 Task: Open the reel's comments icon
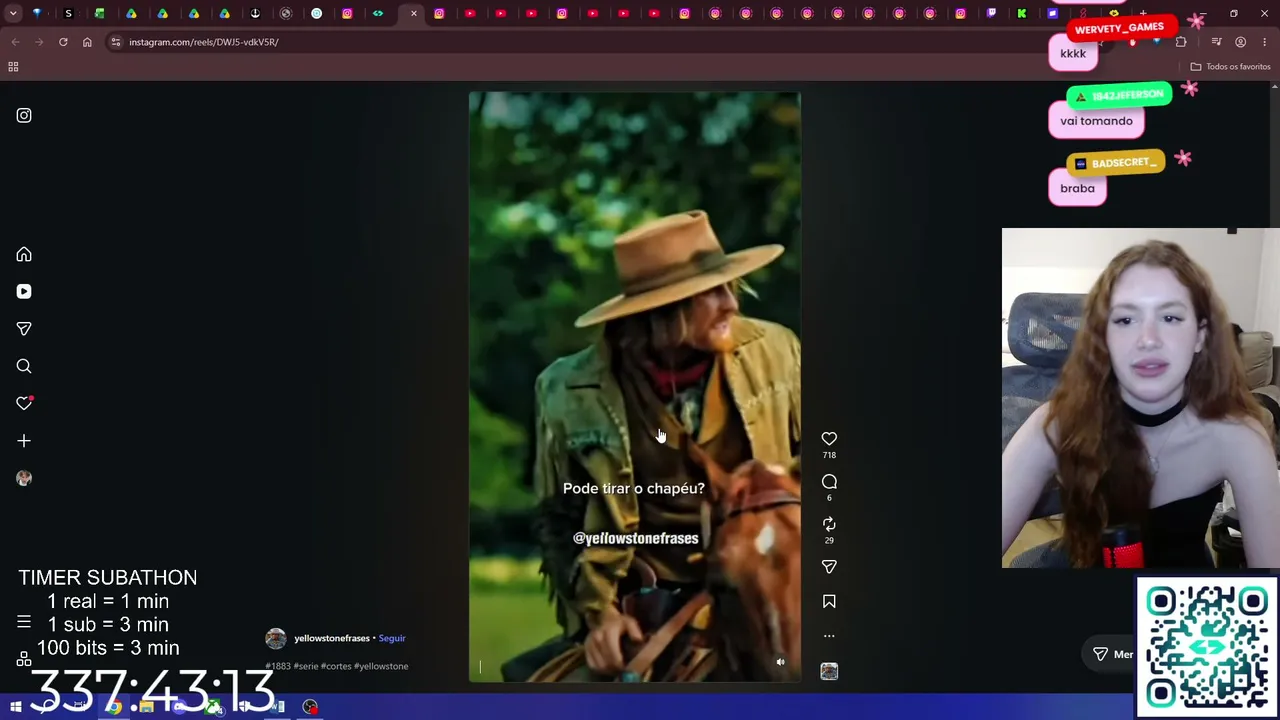(829, 482)
